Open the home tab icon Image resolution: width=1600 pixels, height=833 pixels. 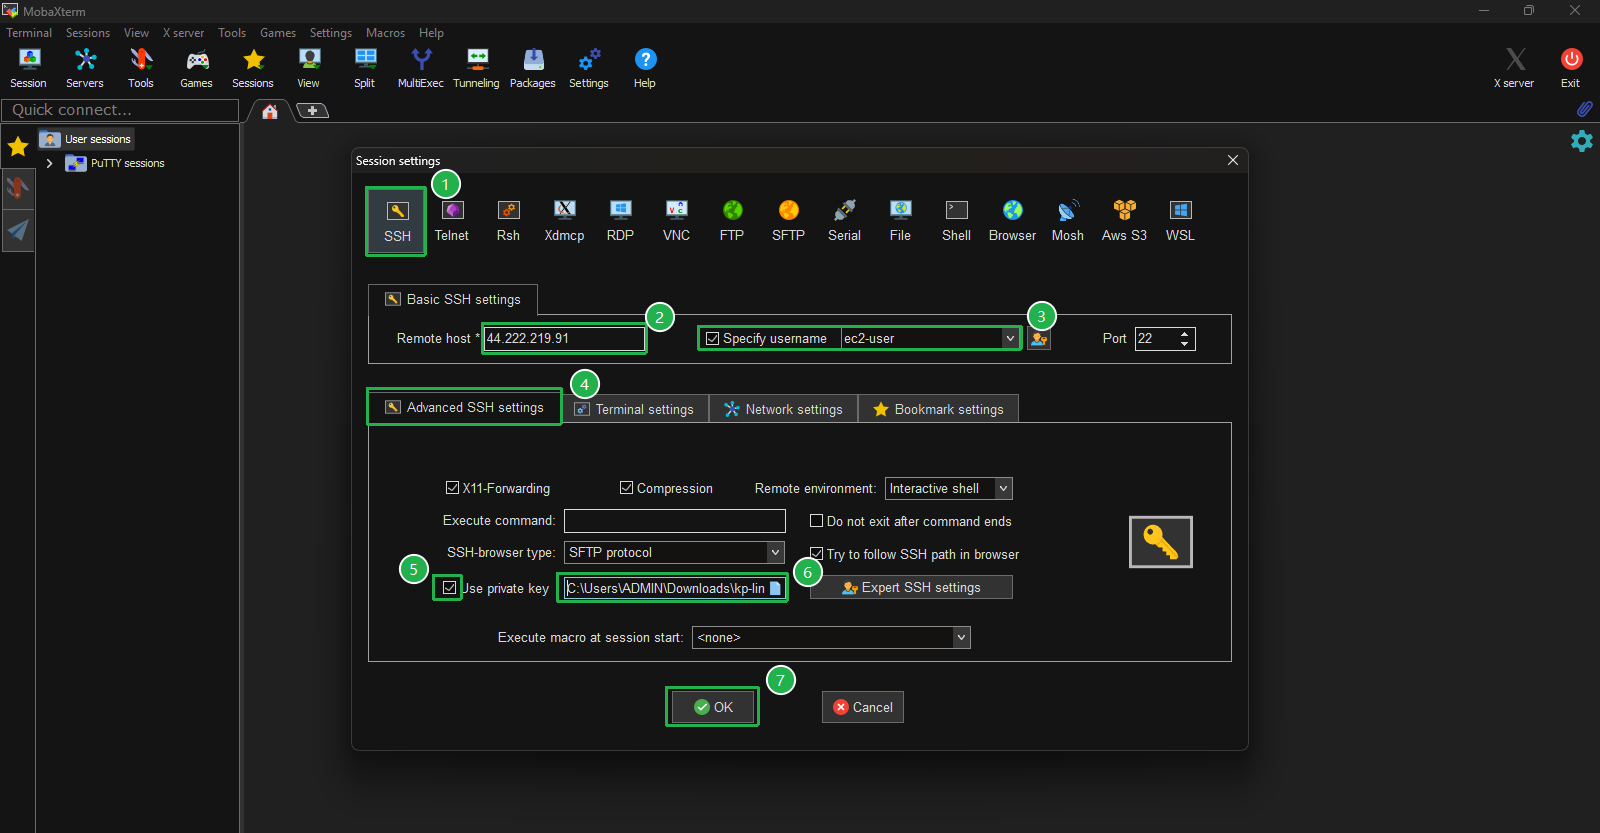[270, 111]
